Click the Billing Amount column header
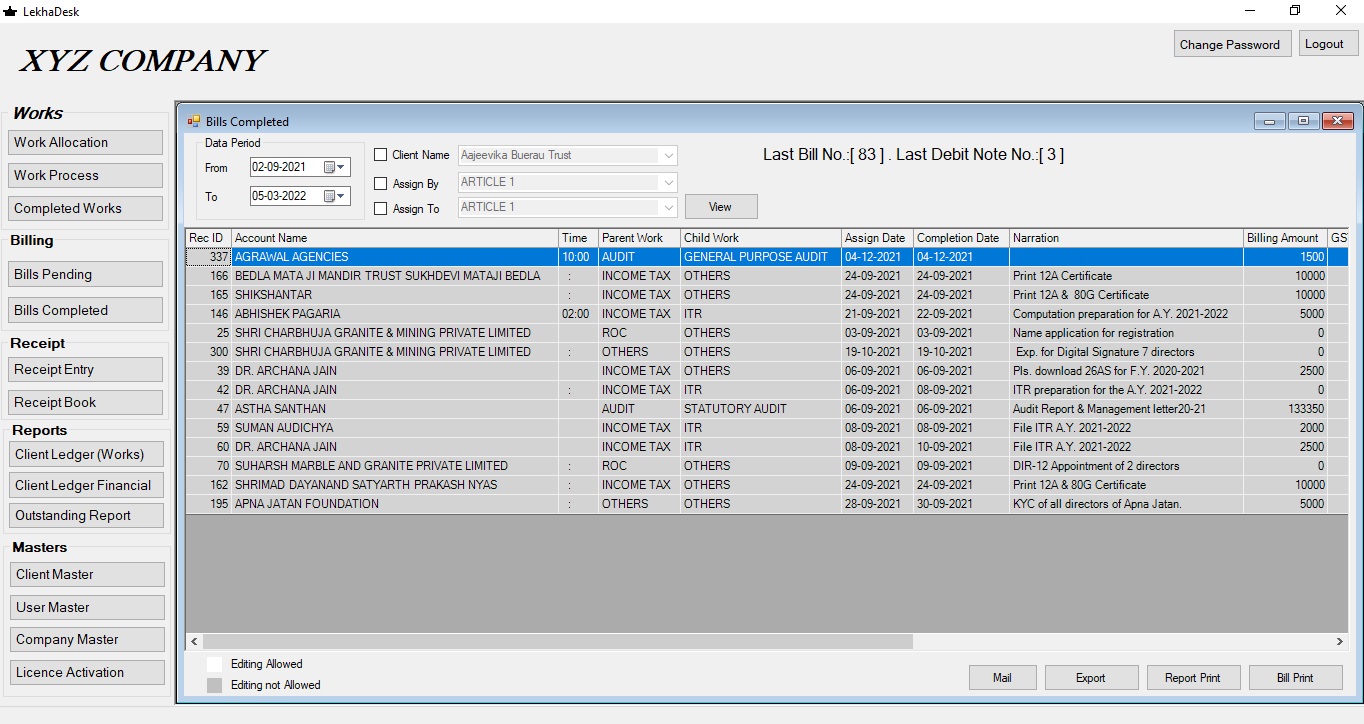Viewport: 1364px width, 724px height. (x=1285, y=238)
